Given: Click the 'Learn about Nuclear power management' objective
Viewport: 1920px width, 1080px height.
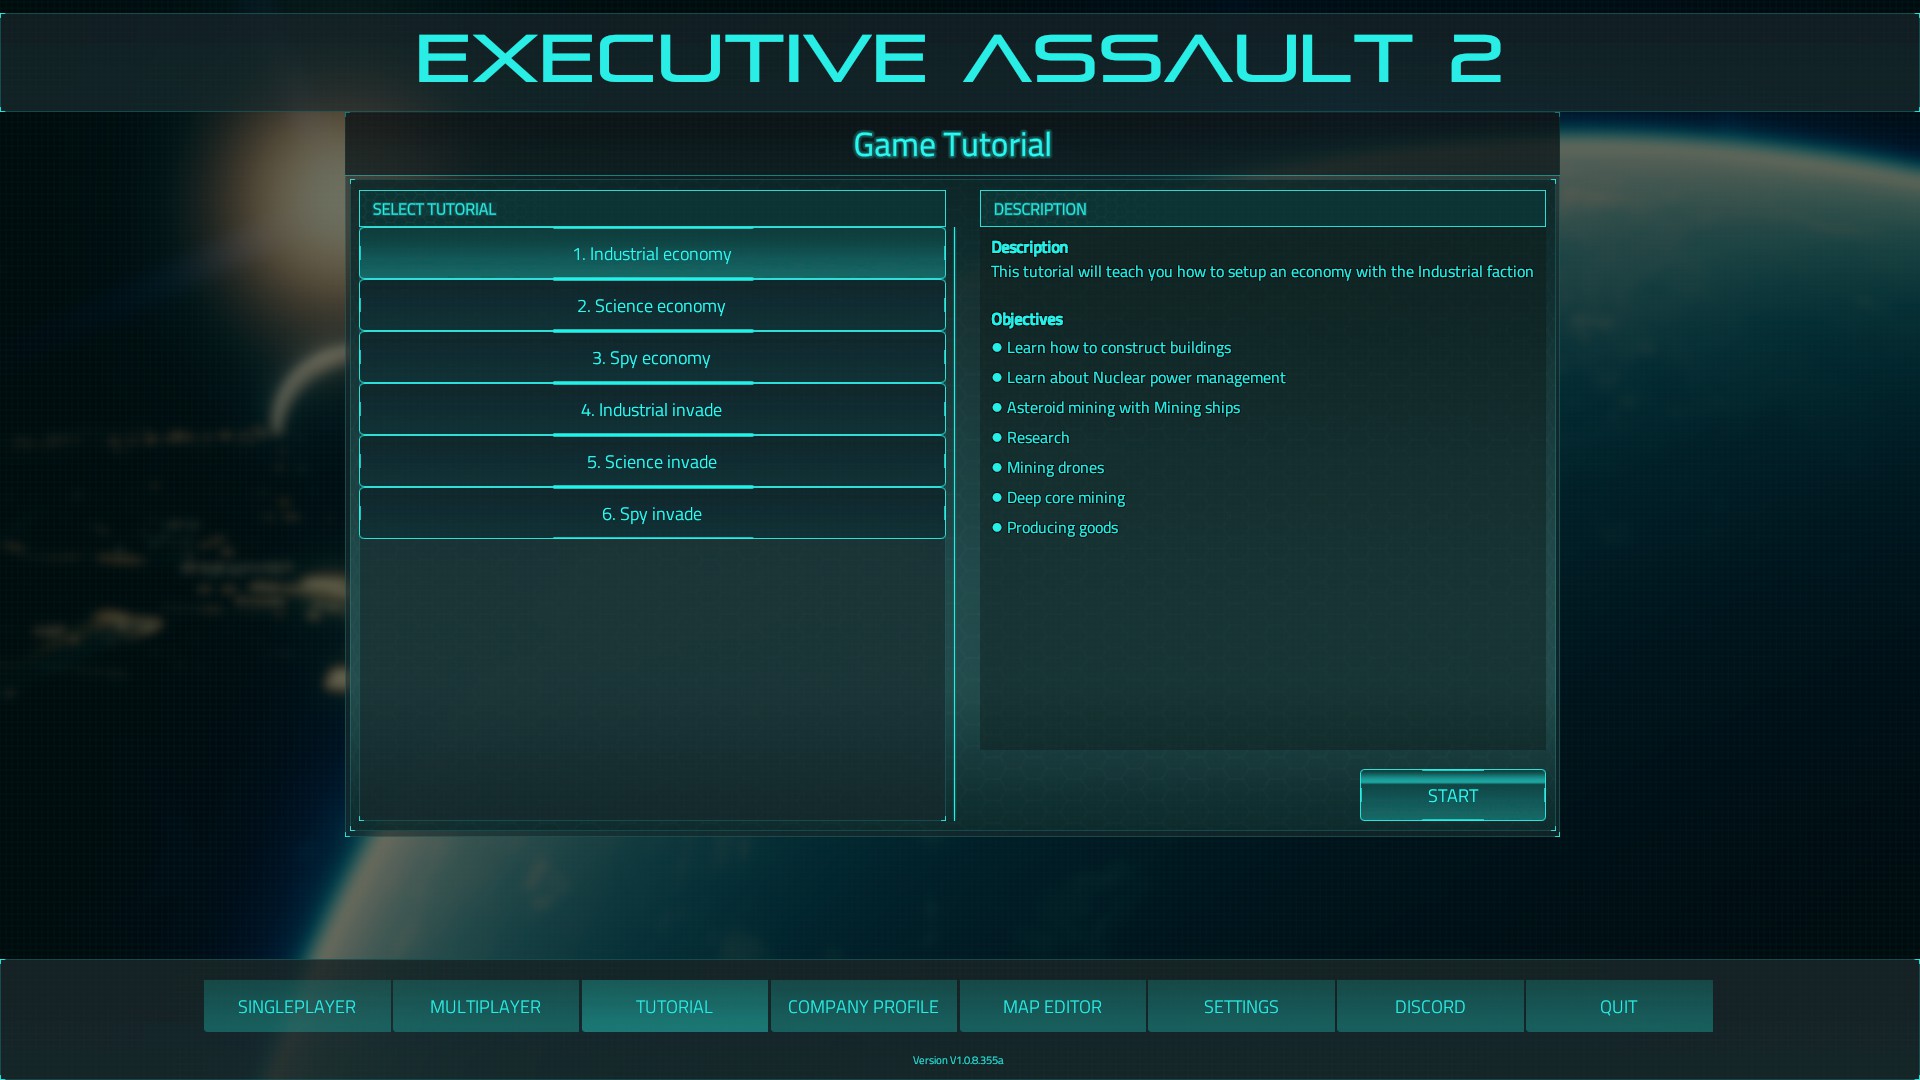Looking at the screenshot, I should click(1146, 378).
